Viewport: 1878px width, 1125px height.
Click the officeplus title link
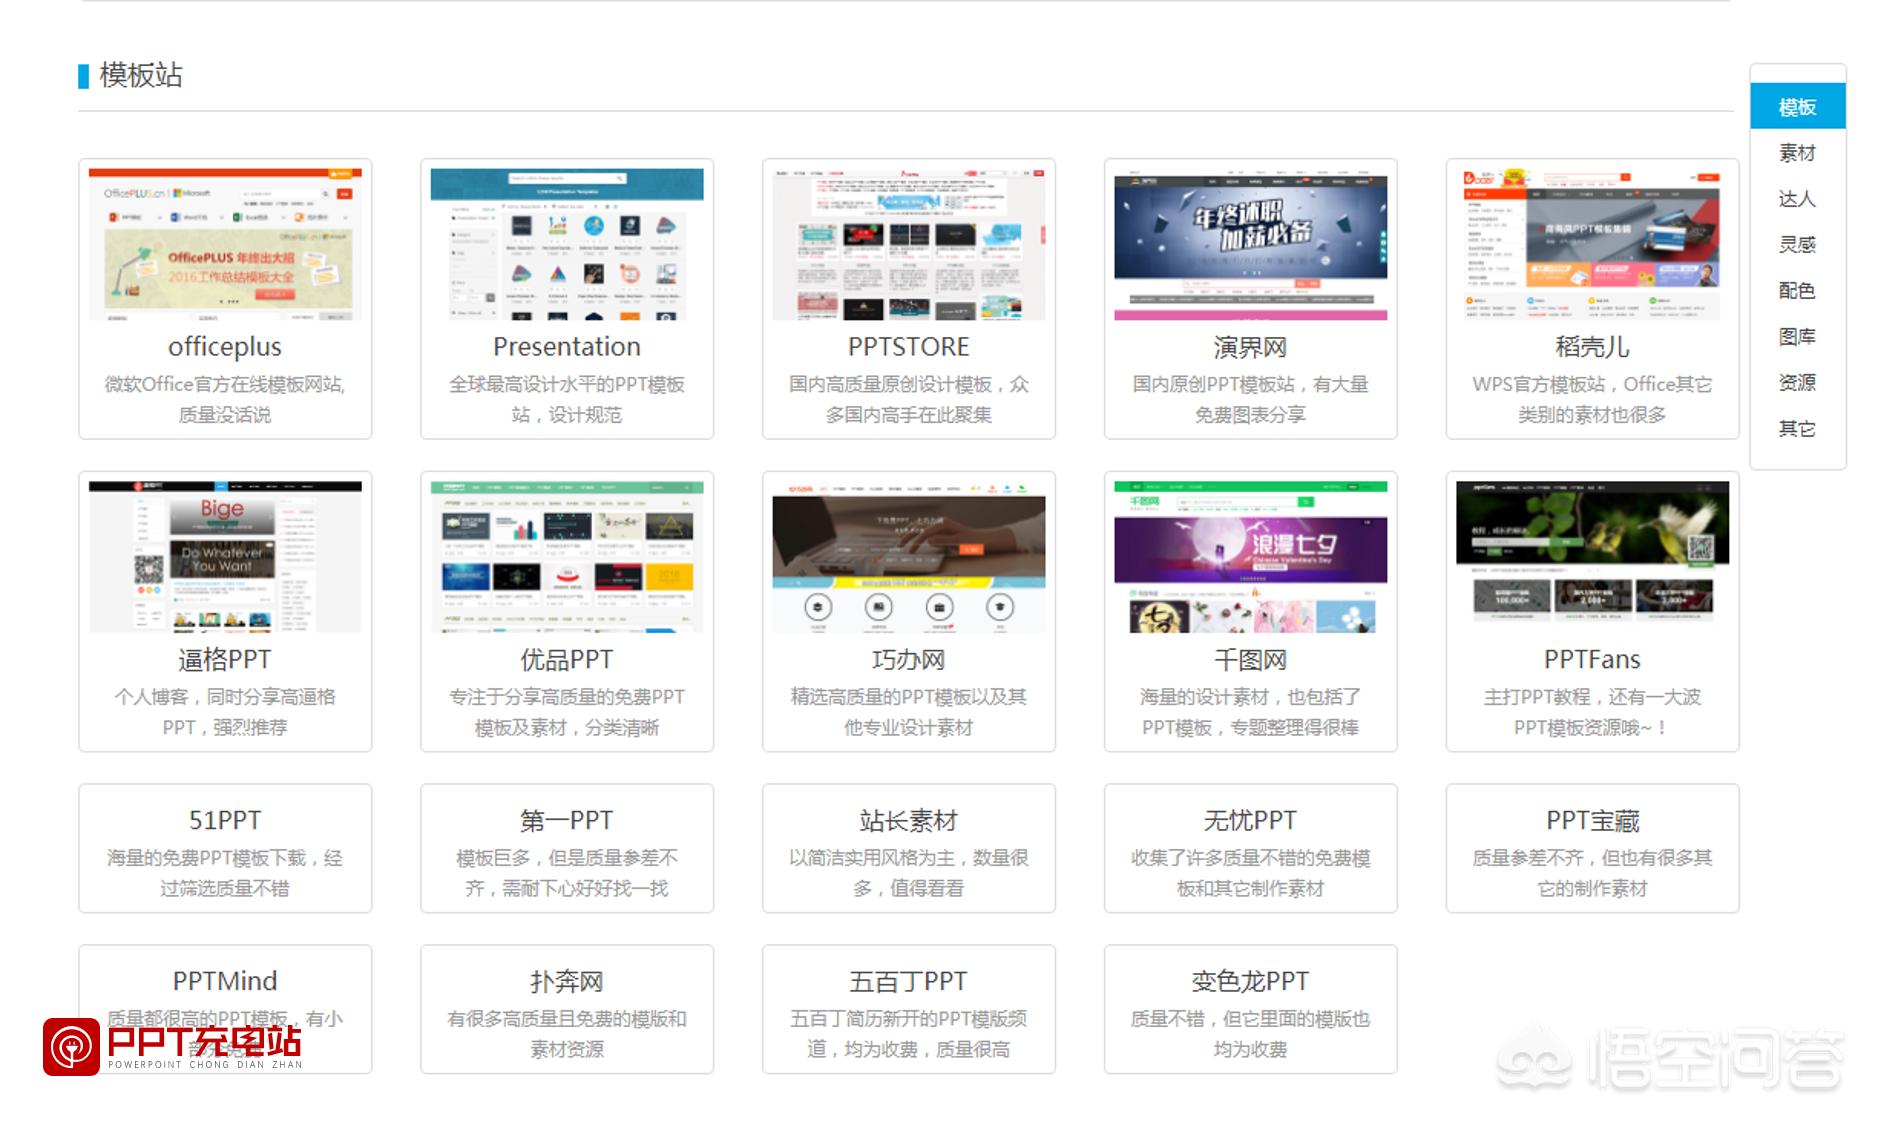click(x=225, y=347)
